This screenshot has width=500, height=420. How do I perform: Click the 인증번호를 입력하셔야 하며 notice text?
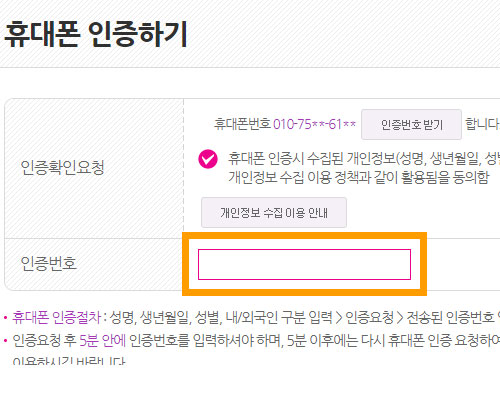click(206, 340)
